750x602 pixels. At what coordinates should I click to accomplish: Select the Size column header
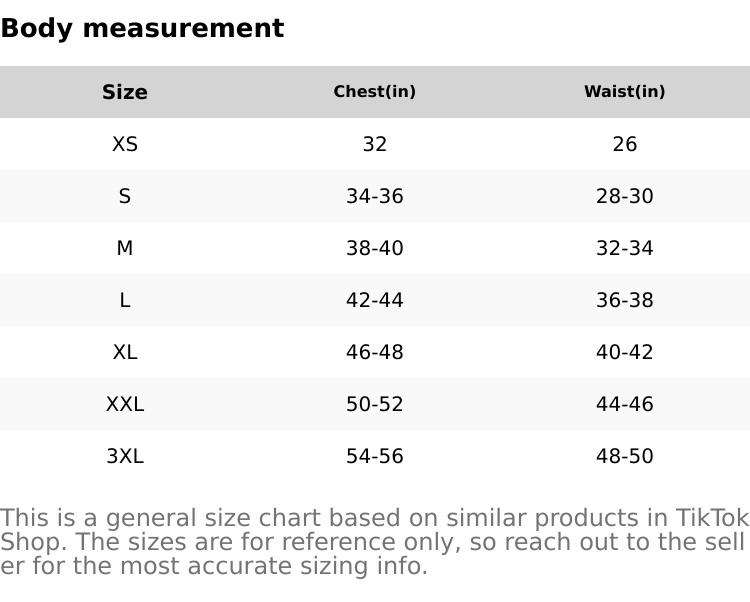click(125, 92)
